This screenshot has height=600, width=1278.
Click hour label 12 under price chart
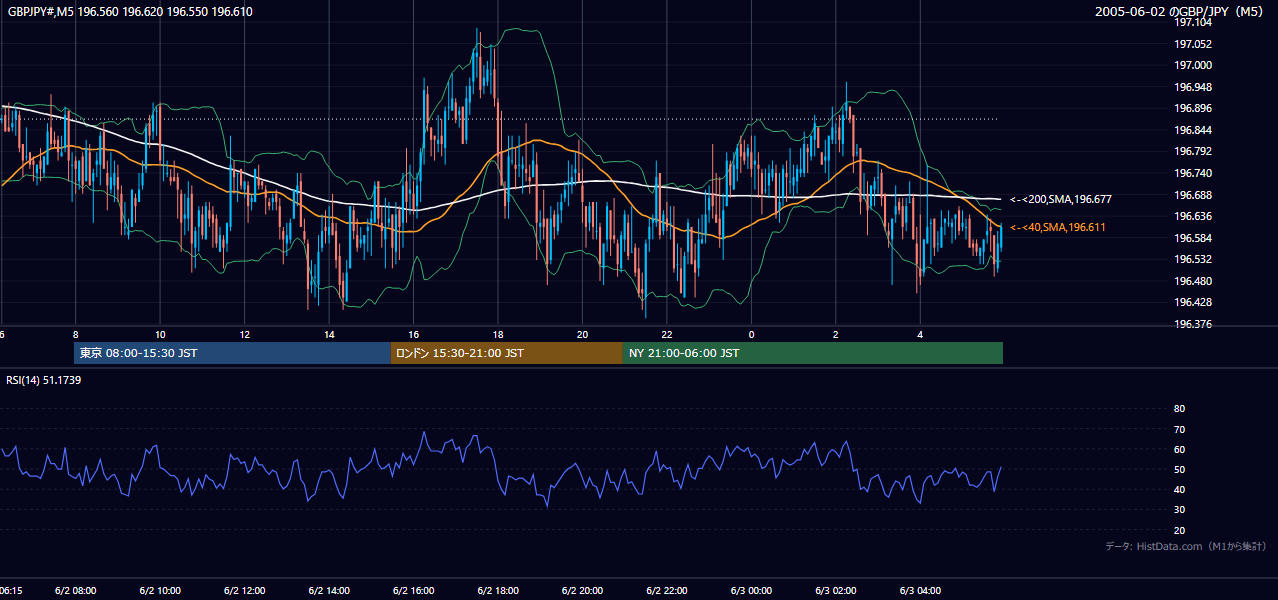pos(244,335)
